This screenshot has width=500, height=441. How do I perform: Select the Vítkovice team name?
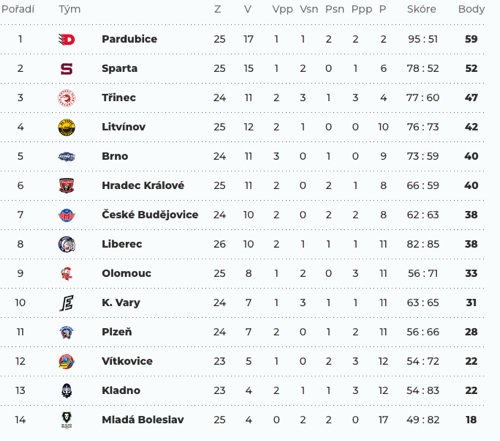[x=127, y=361]
